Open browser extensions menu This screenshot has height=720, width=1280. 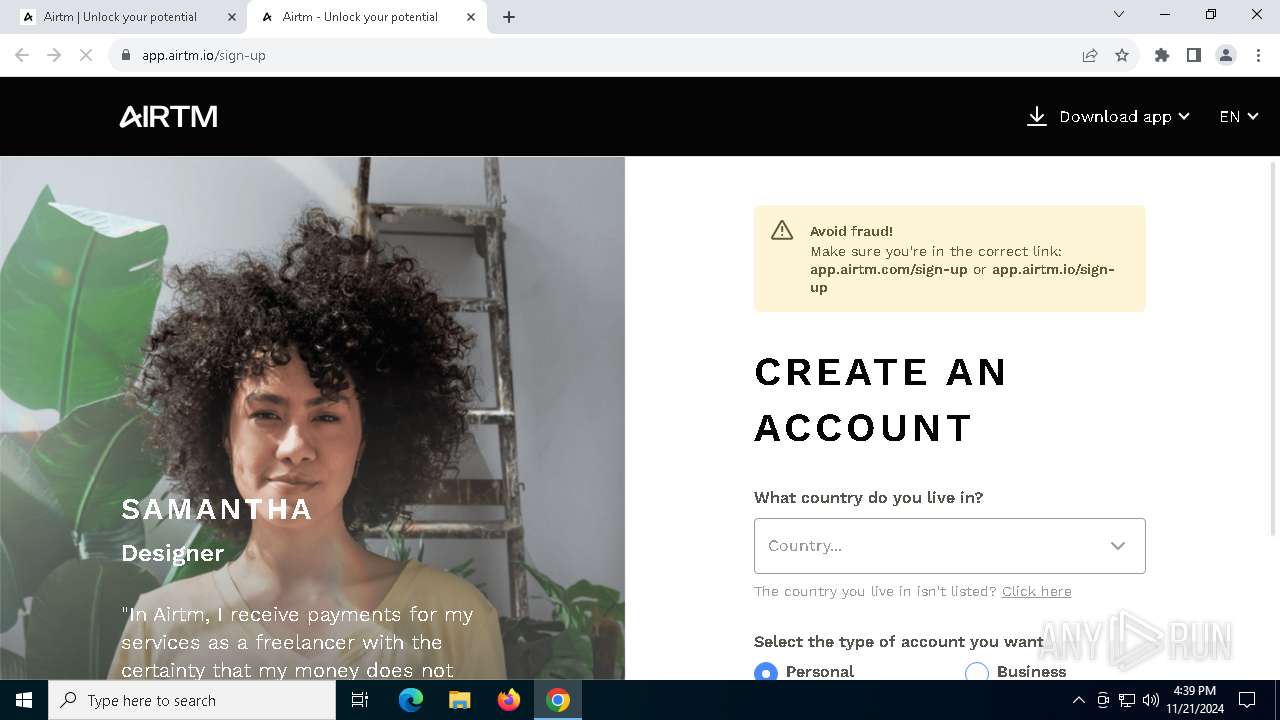point(1162,55)
